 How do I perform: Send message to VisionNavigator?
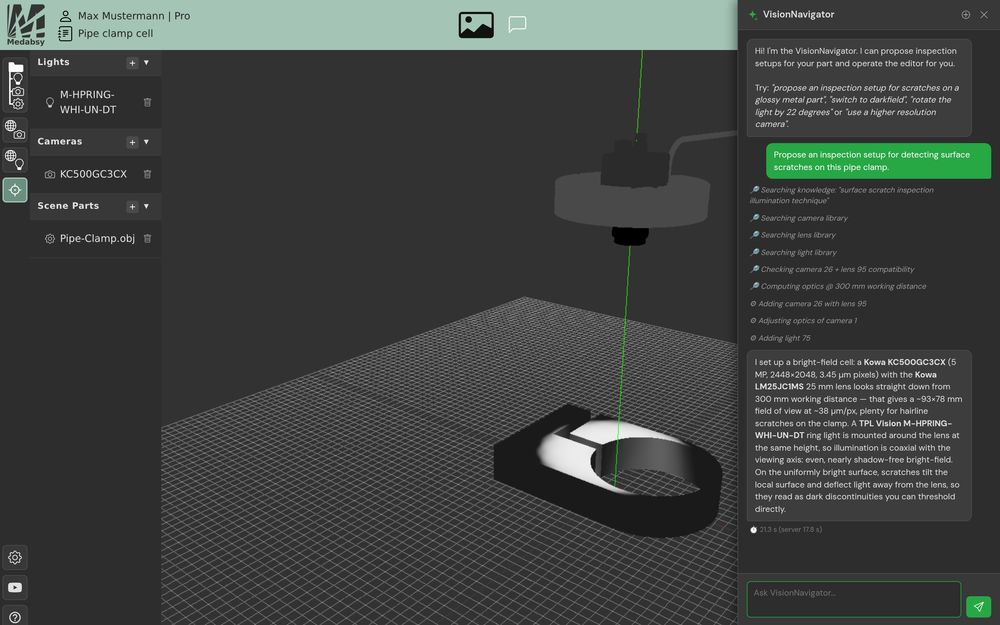pyautogui.click(x=978, y=607)
